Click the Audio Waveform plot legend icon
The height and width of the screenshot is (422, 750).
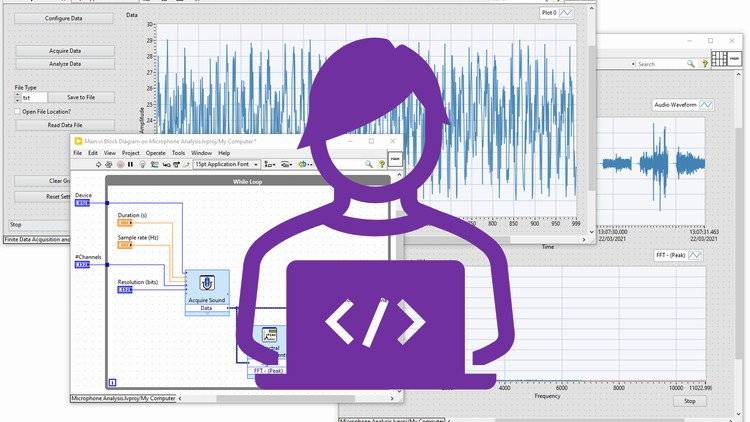pyautogui.click(x=706, y=105)
